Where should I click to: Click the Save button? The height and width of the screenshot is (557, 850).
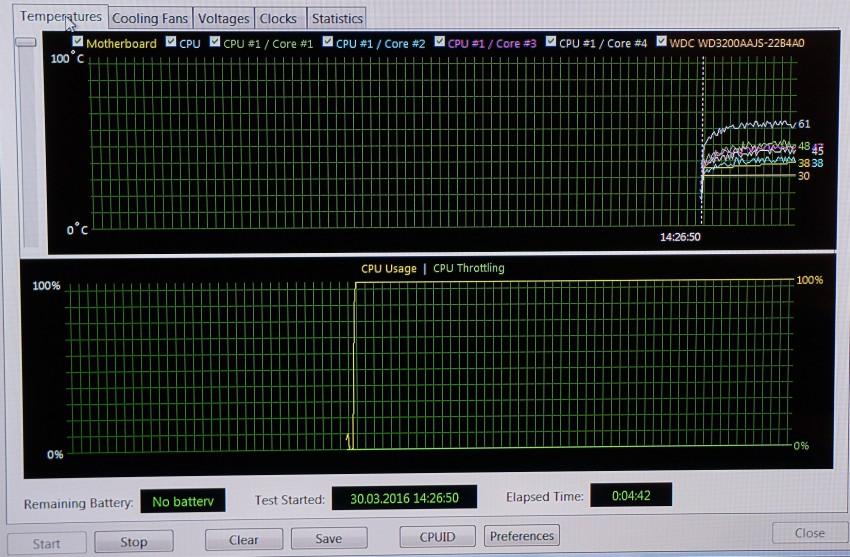pos(328,539)
